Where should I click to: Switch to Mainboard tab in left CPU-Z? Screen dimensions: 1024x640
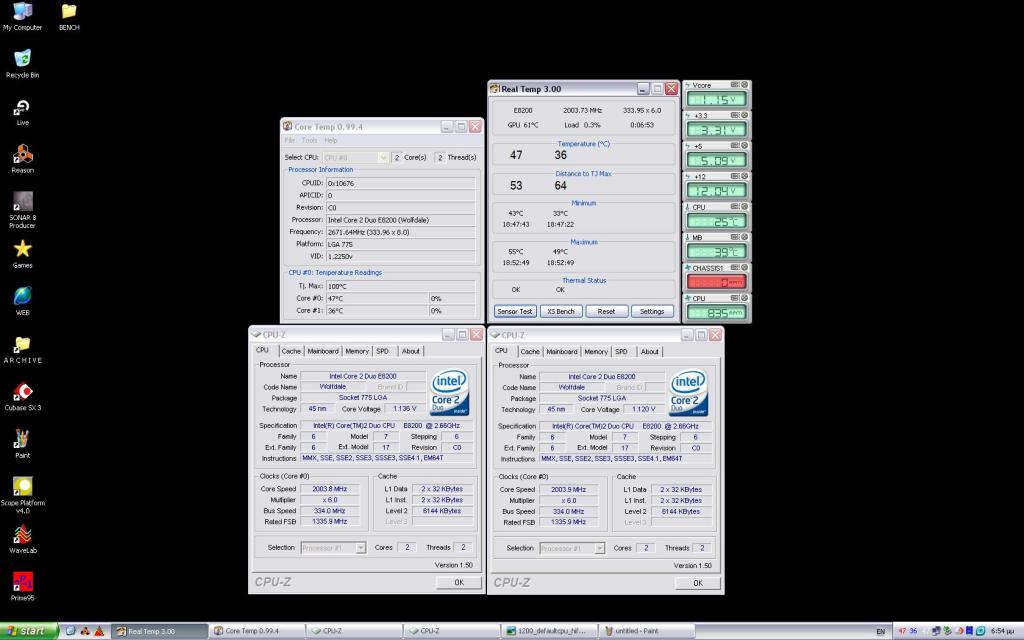tap(323, 351)
